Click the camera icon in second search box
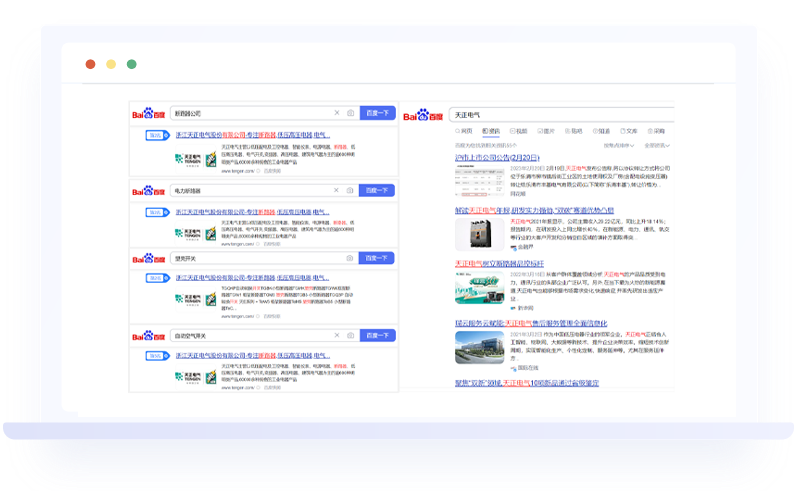The width and height of the screenshot is (794, 491). click(350, 190)
